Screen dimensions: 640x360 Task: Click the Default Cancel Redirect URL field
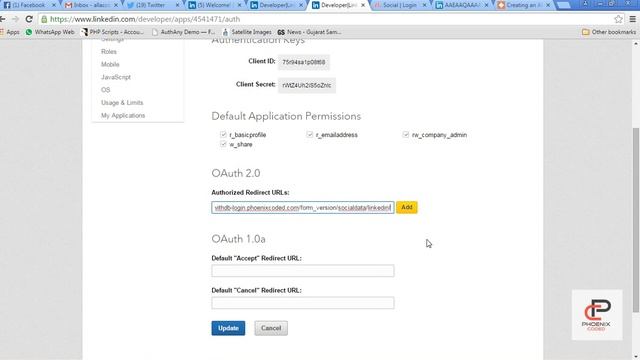(x=303, y=303)
